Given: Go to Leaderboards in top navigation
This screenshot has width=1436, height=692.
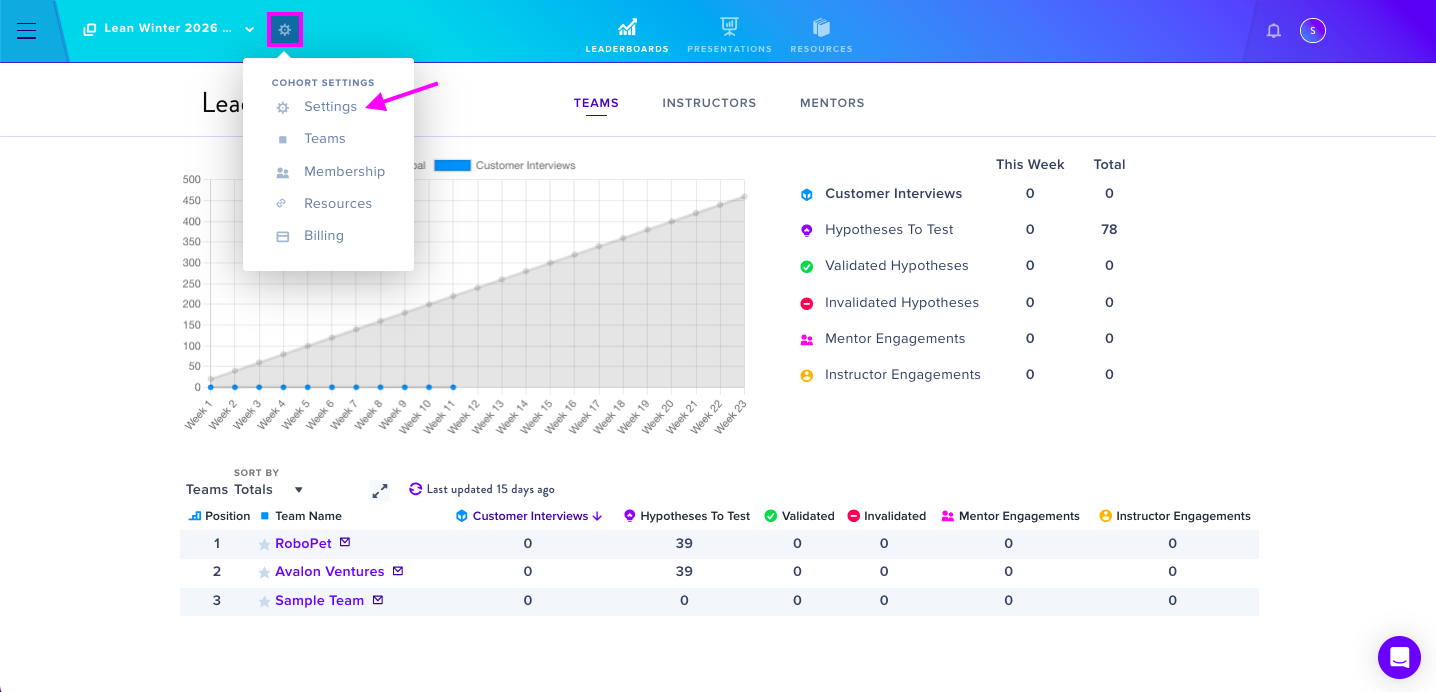Looking at the screenshot, I should [x=627, y=35].
